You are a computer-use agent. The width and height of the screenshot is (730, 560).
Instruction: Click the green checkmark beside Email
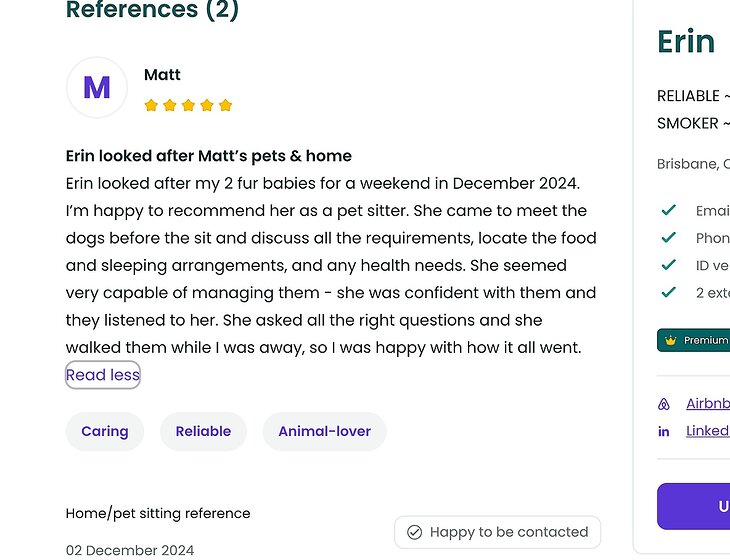click(x=669, y=210)
